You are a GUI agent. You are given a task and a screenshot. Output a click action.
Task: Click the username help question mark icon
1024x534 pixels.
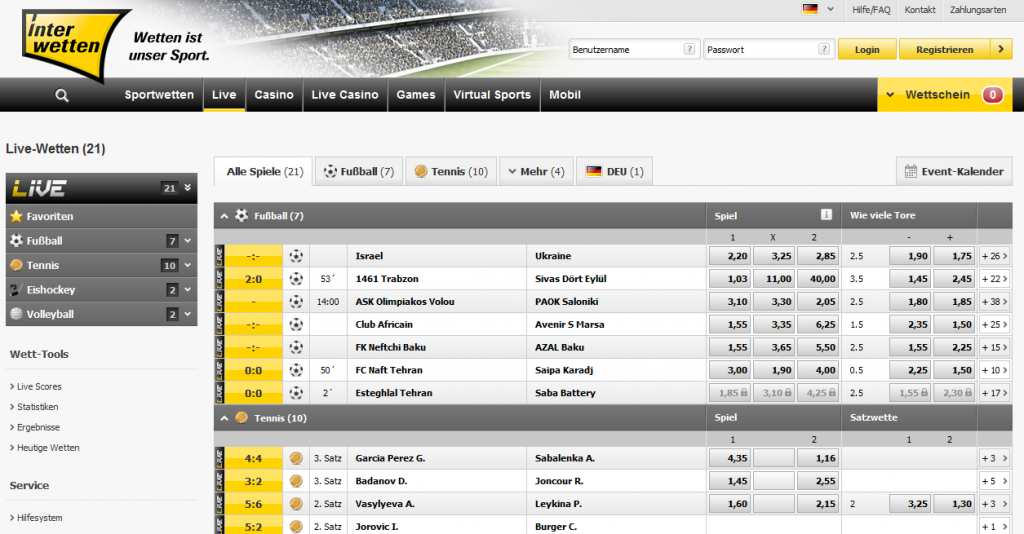[689, 49]
